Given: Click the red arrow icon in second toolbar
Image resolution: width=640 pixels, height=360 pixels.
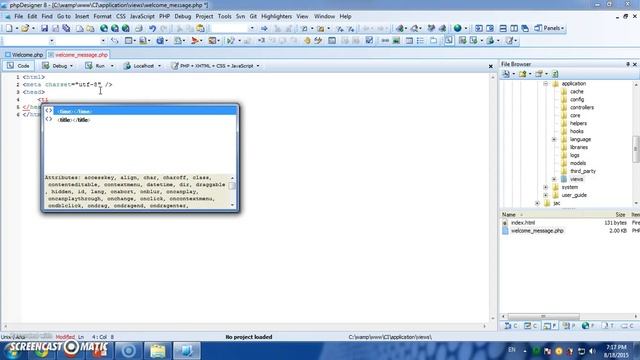Looking at the screenshot, I should click(x=195, y=40).
